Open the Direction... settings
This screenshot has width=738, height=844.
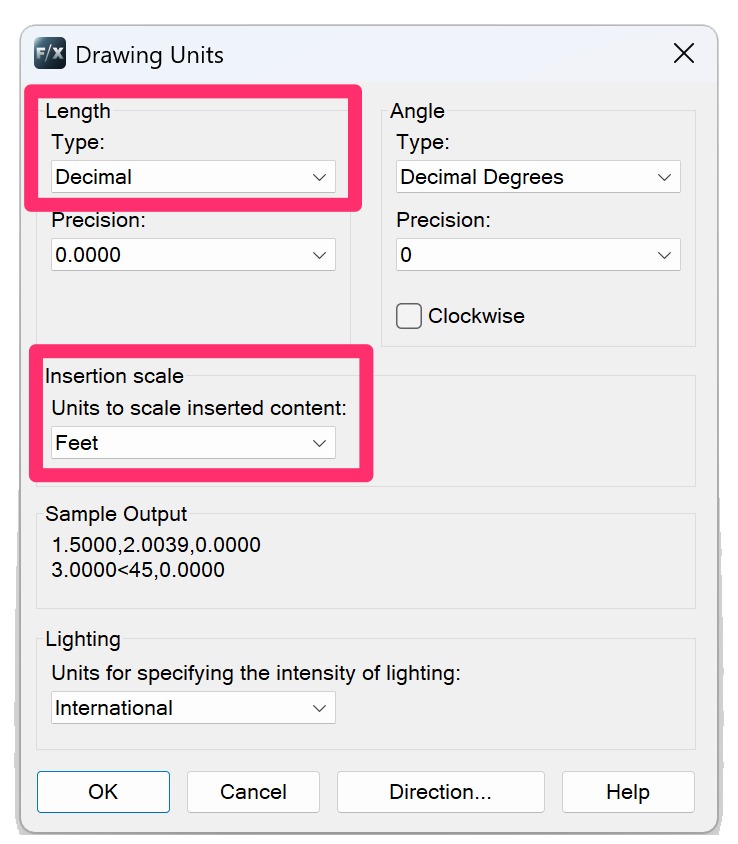(440, 792)
